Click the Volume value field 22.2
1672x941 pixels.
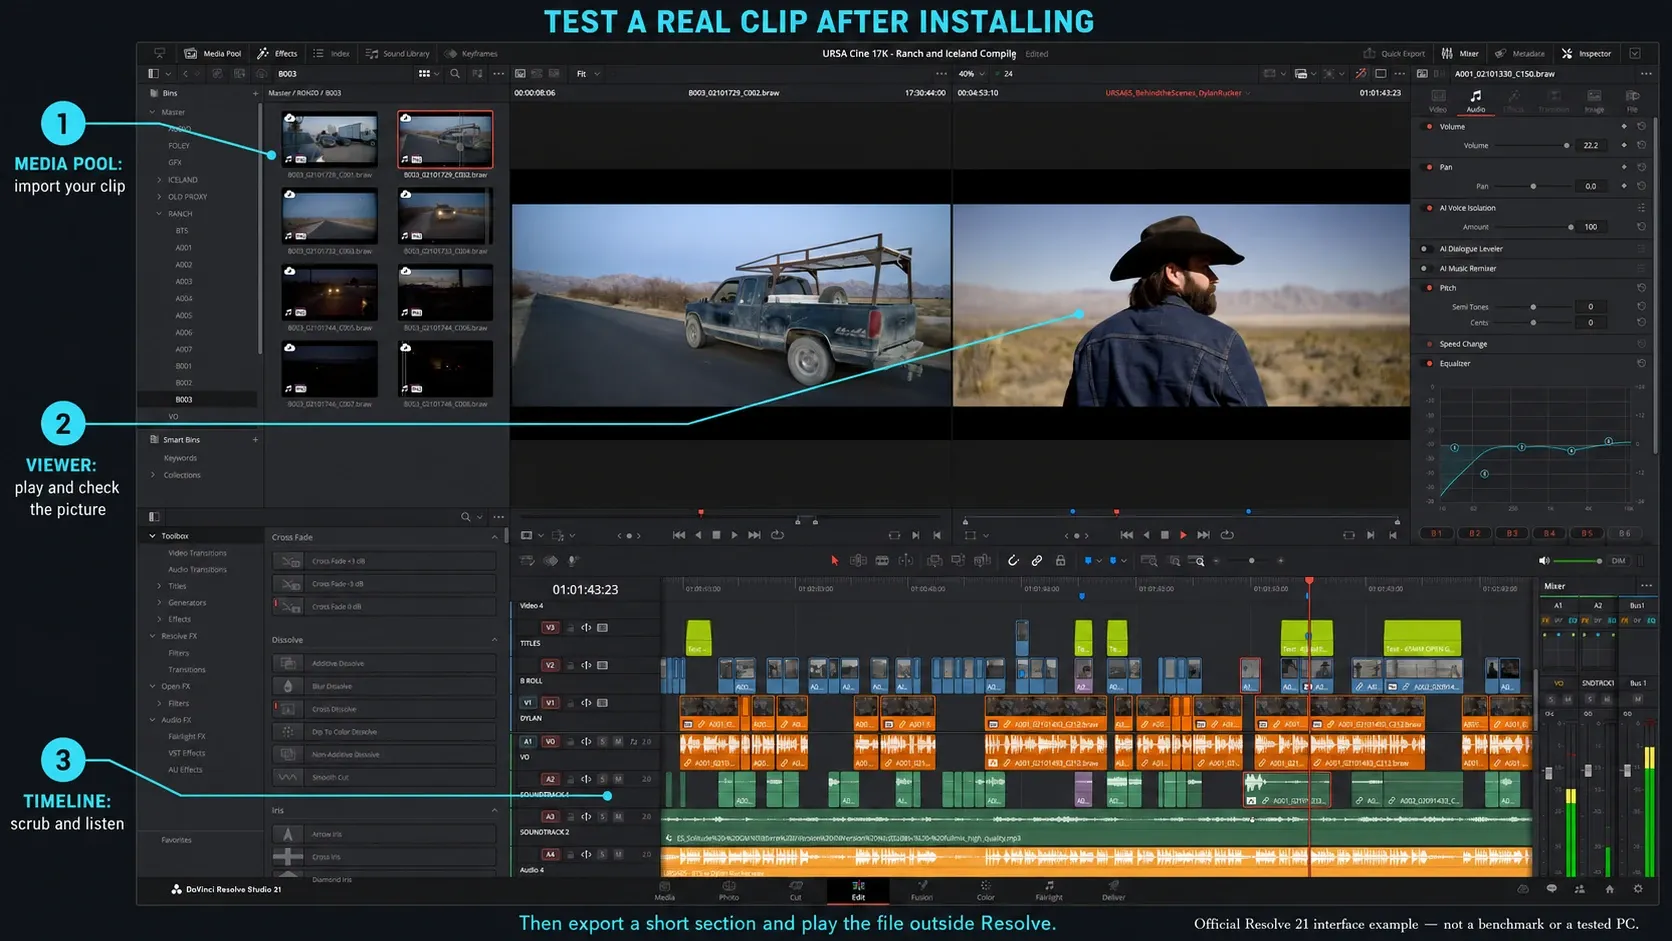point(1591,146)
